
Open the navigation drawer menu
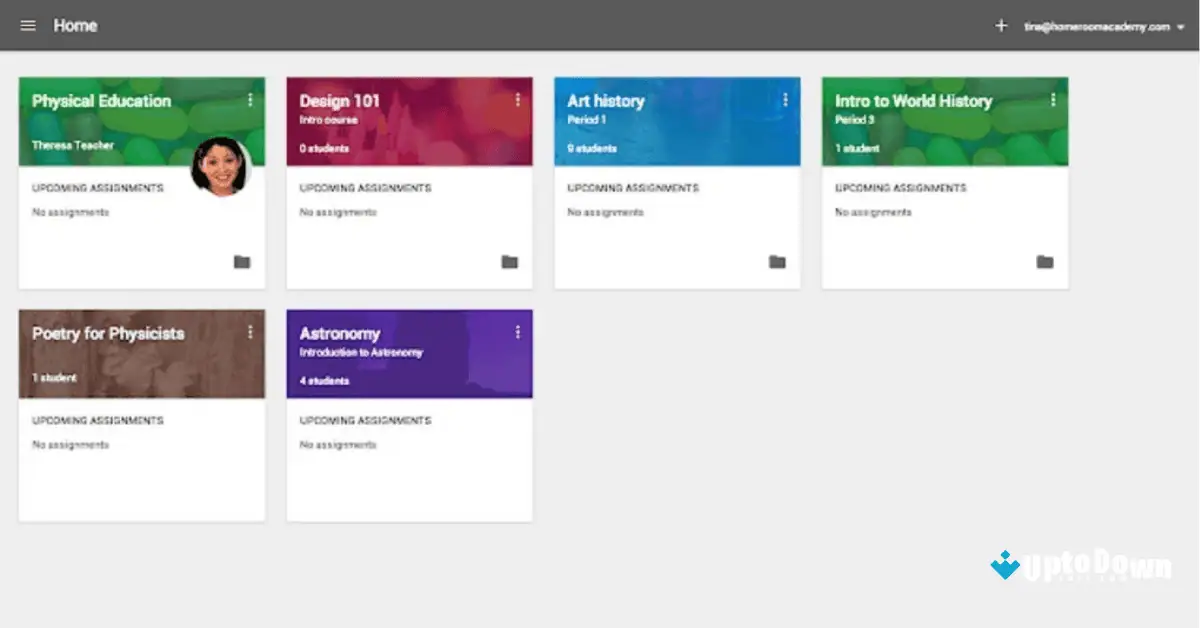pyautogui.click(x=28, y=26)
